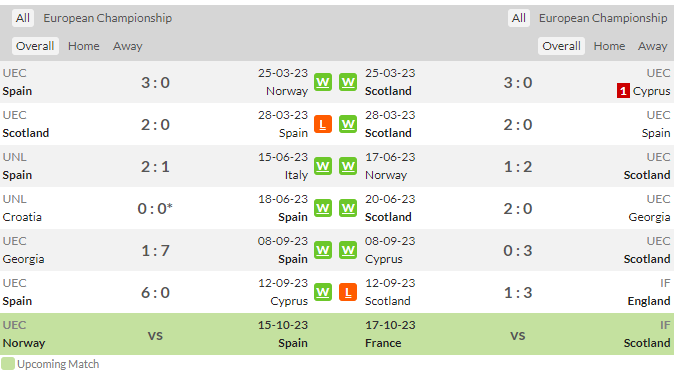Click Spain's orange loss badge vs Scotland
678x391 pixels.
tap(323, 124)
